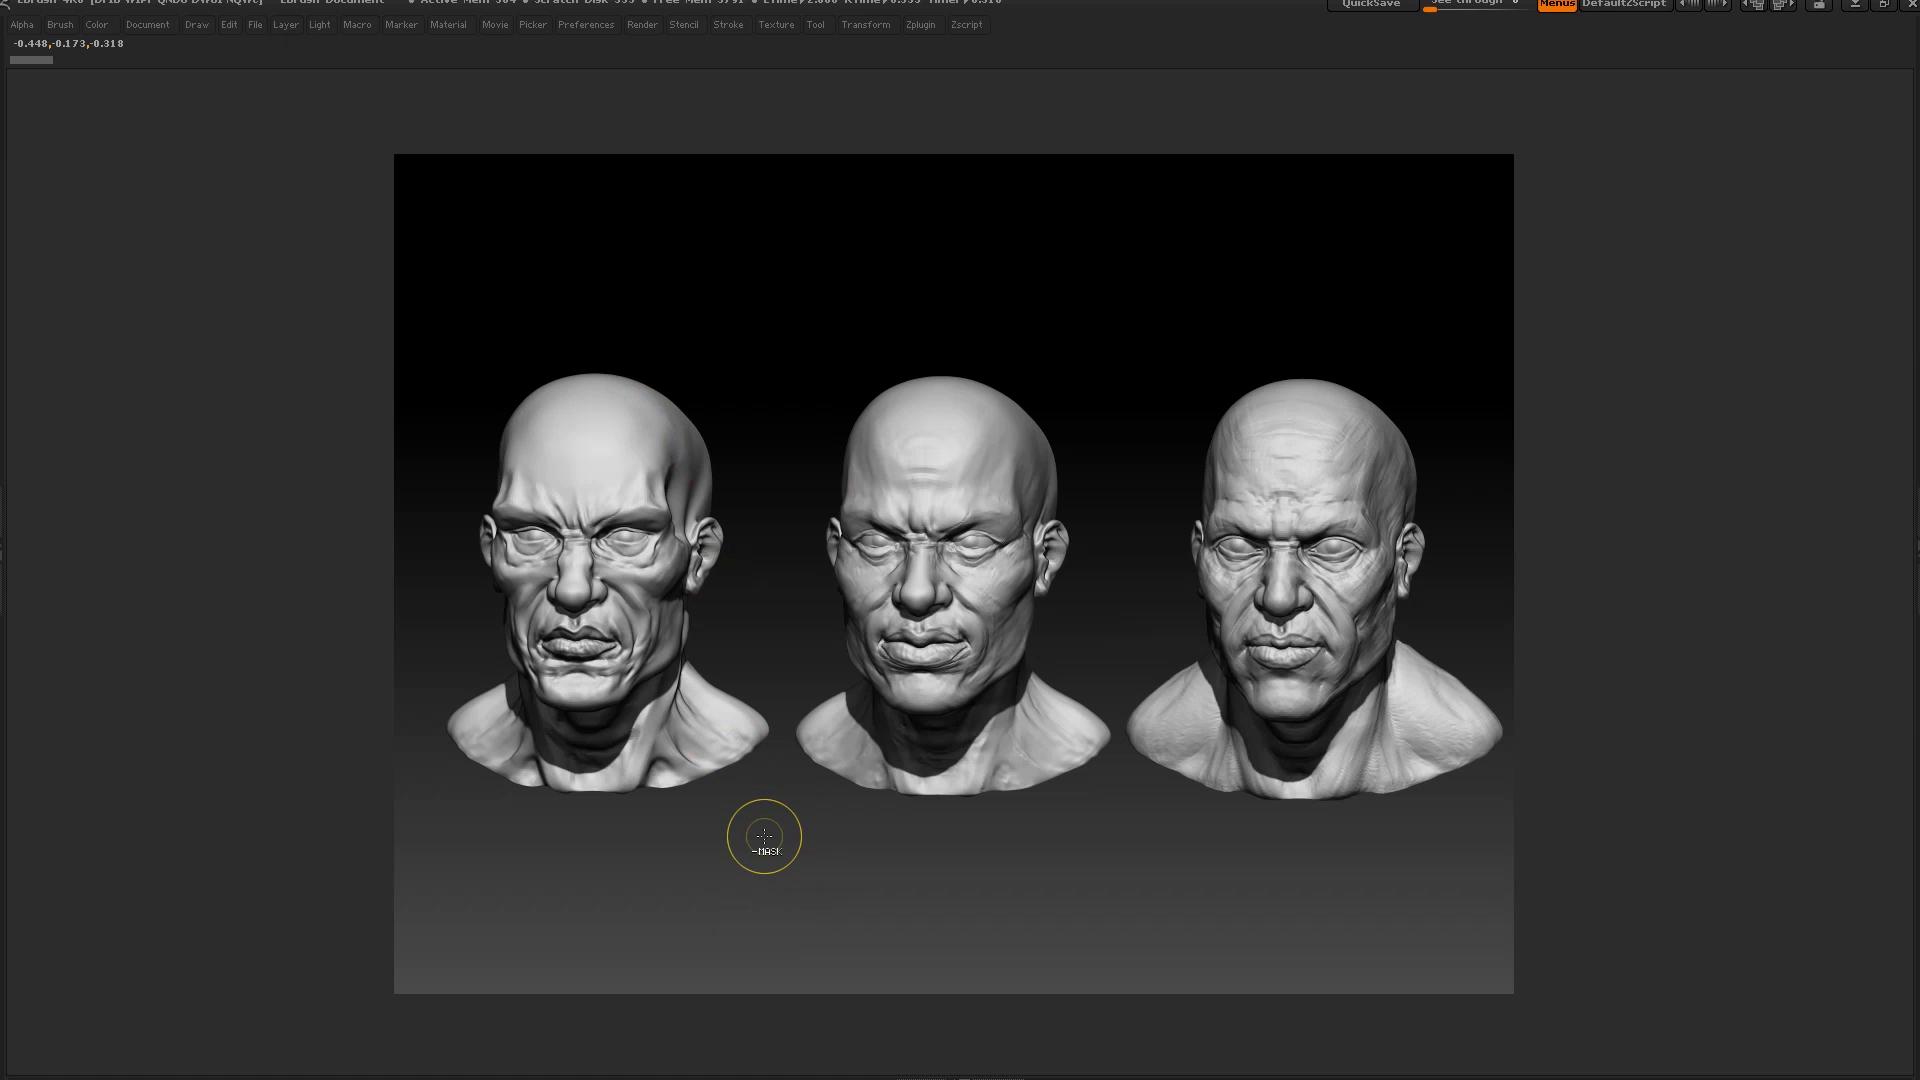Click the restore window icon
1920x1080 pixels.
(x=1884, y=4)
